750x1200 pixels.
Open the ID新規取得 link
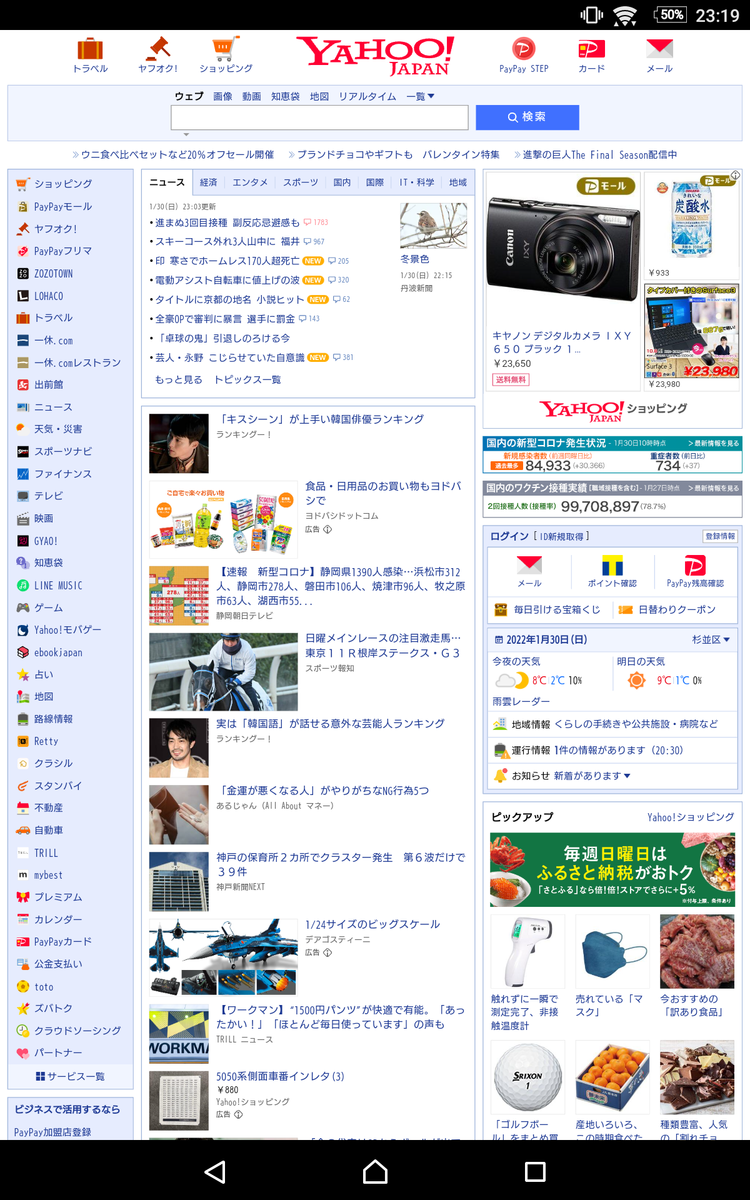[x=563, y=536]
